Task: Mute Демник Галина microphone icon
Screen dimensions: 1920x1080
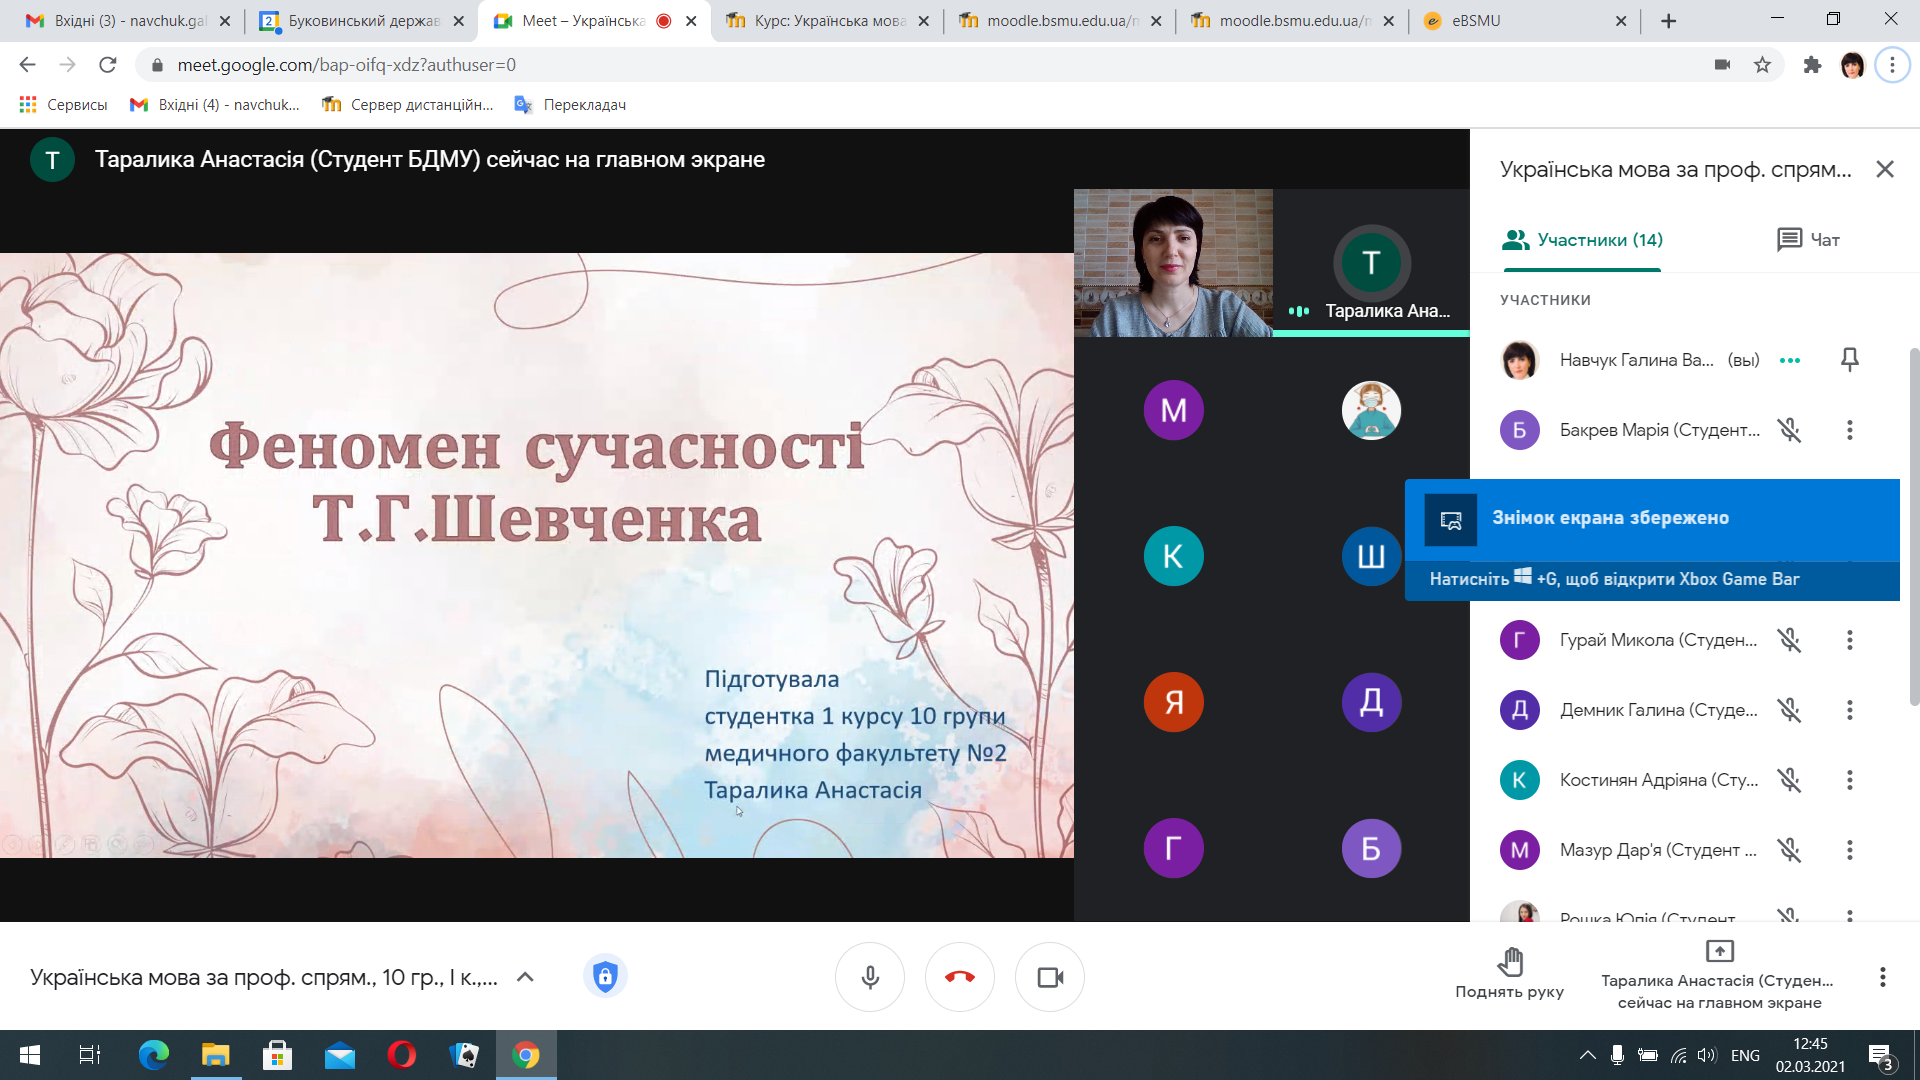Action: click(1789, 710)
